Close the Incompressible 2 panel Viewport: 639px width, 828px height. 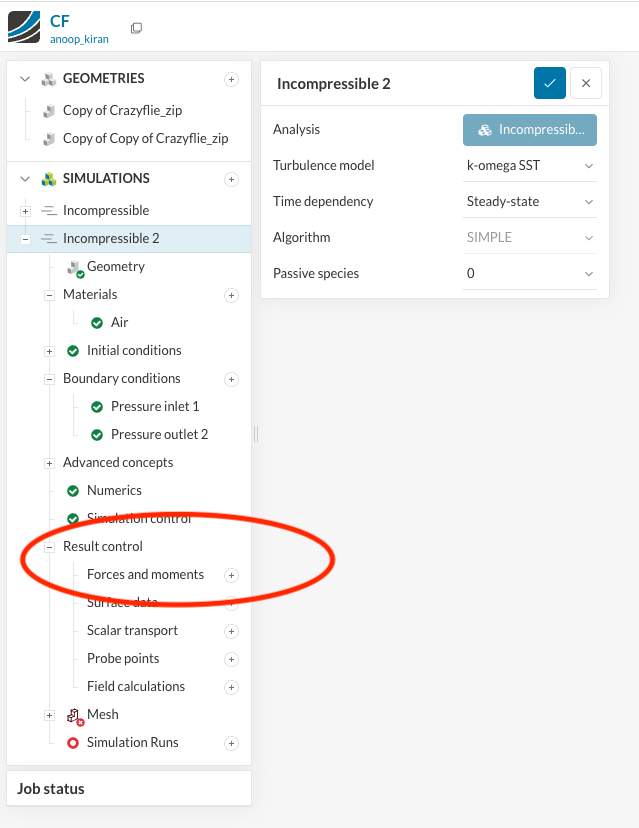point(586,84)
